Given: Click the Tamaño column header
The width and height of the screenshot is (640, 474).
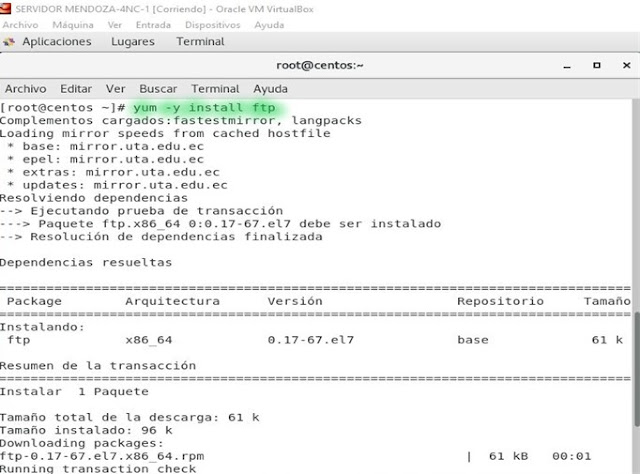Looking at the screenshot, I should click(x=607, y=301).
